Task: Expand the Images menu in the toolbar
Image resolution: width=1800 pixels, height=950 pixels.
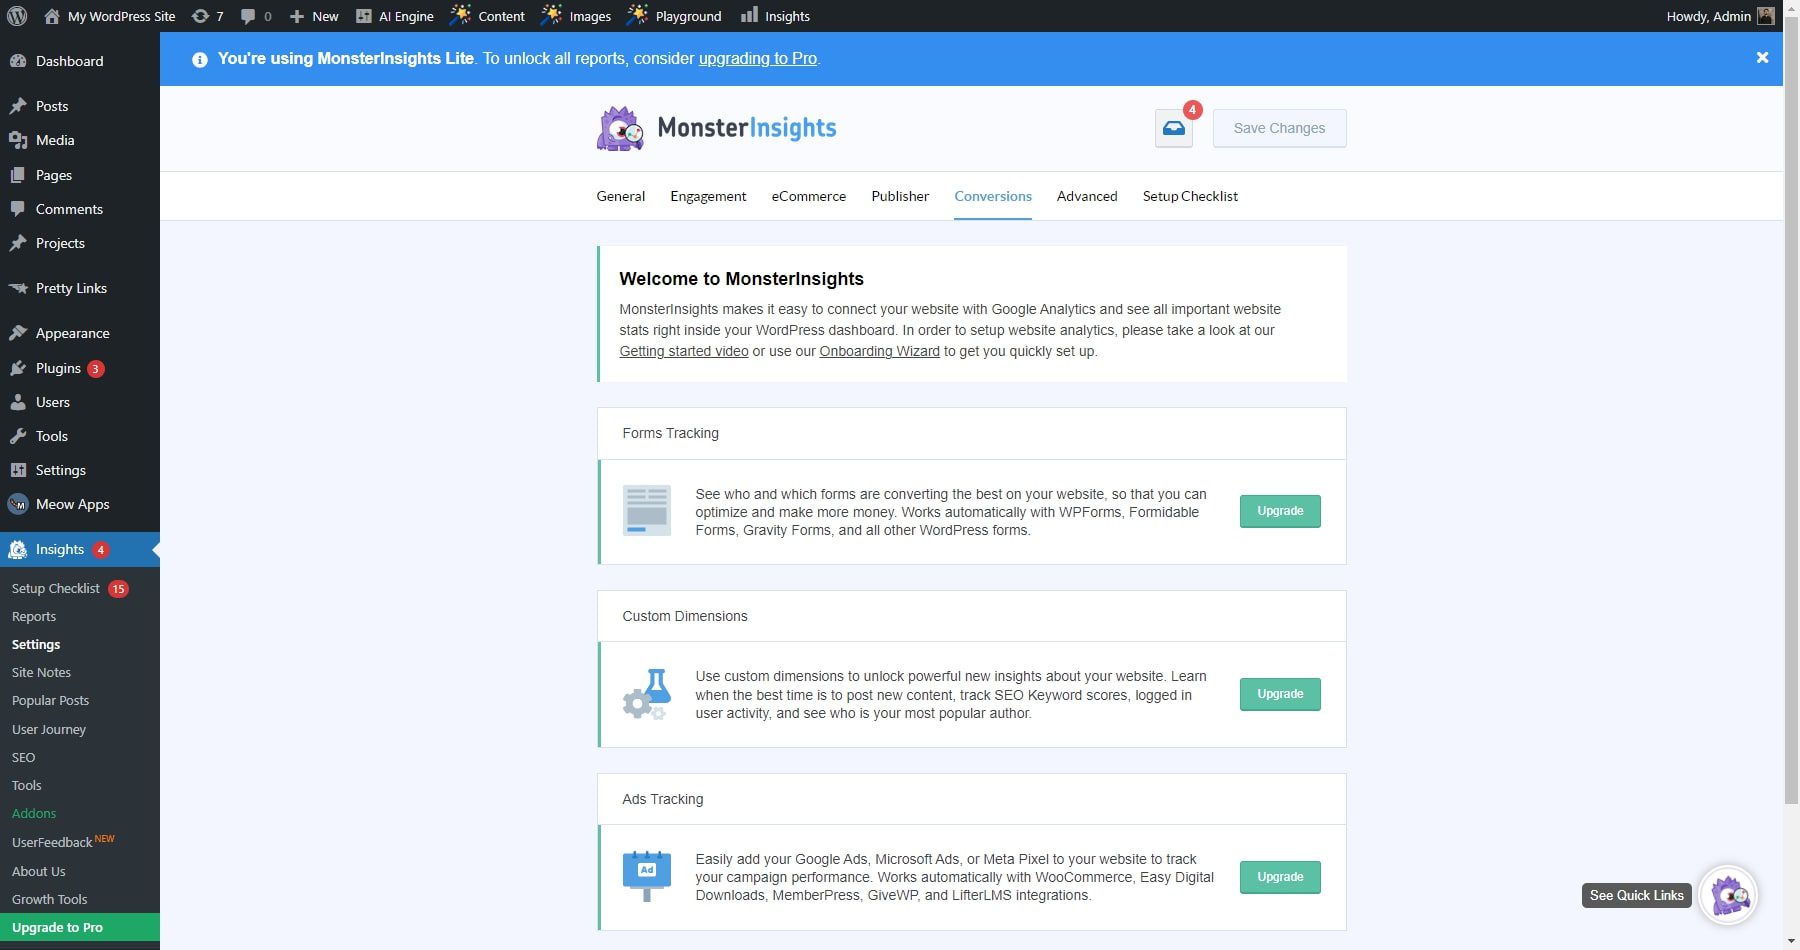Action: [x=575, y=15]
